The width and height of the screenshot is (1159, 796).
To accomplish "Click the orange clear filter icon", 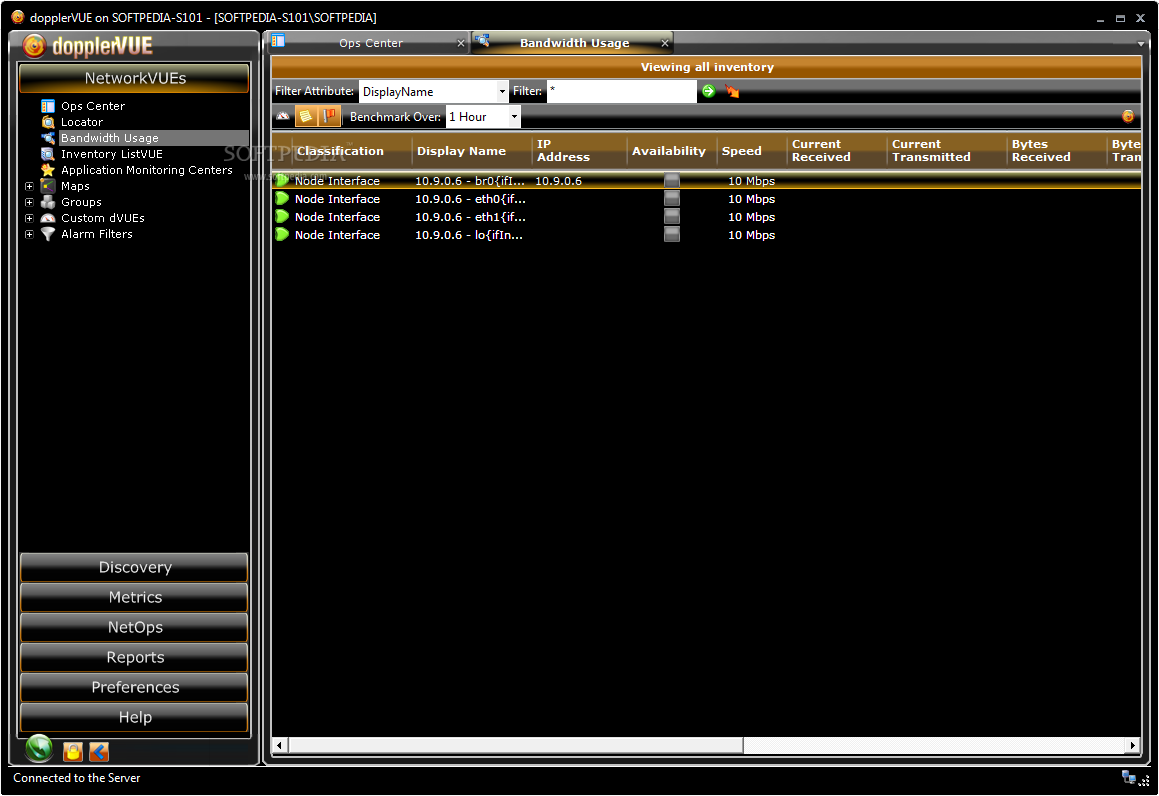I will (x=732, y=91).
